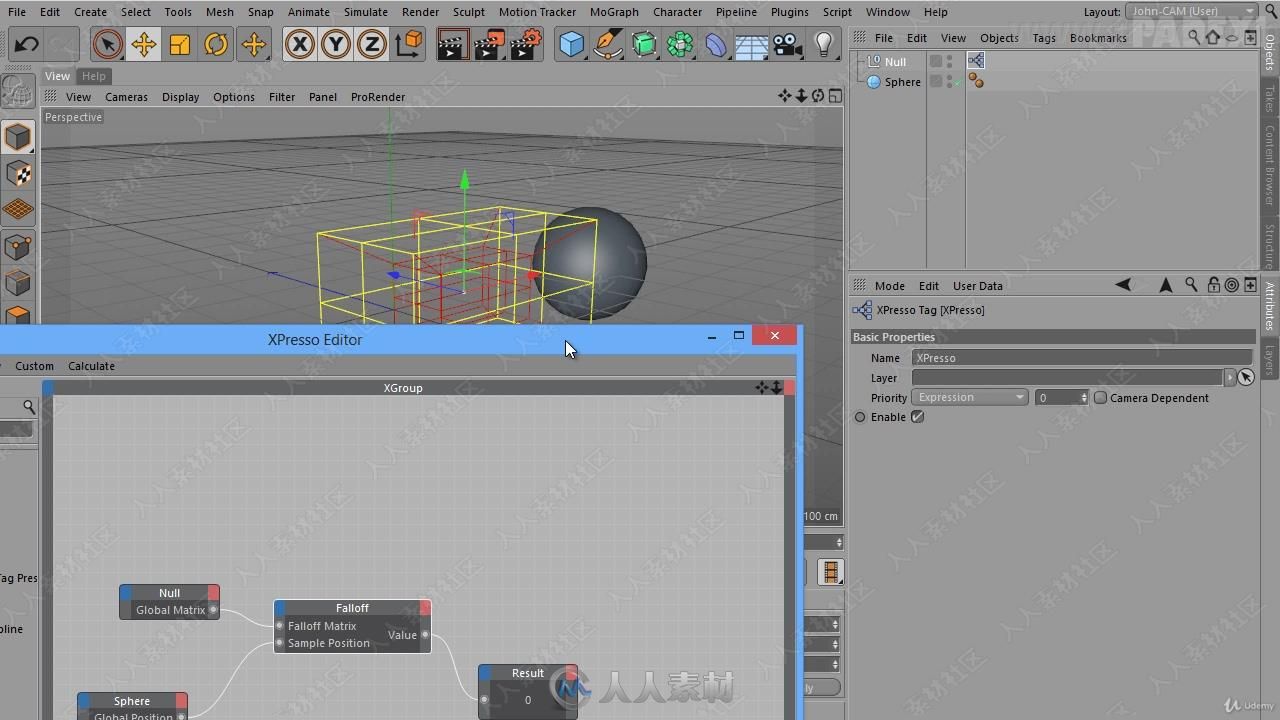Toggle Sphere object visibility dots
The width and height of the screenshot is (1280, 720).
(x=949, y=82)
